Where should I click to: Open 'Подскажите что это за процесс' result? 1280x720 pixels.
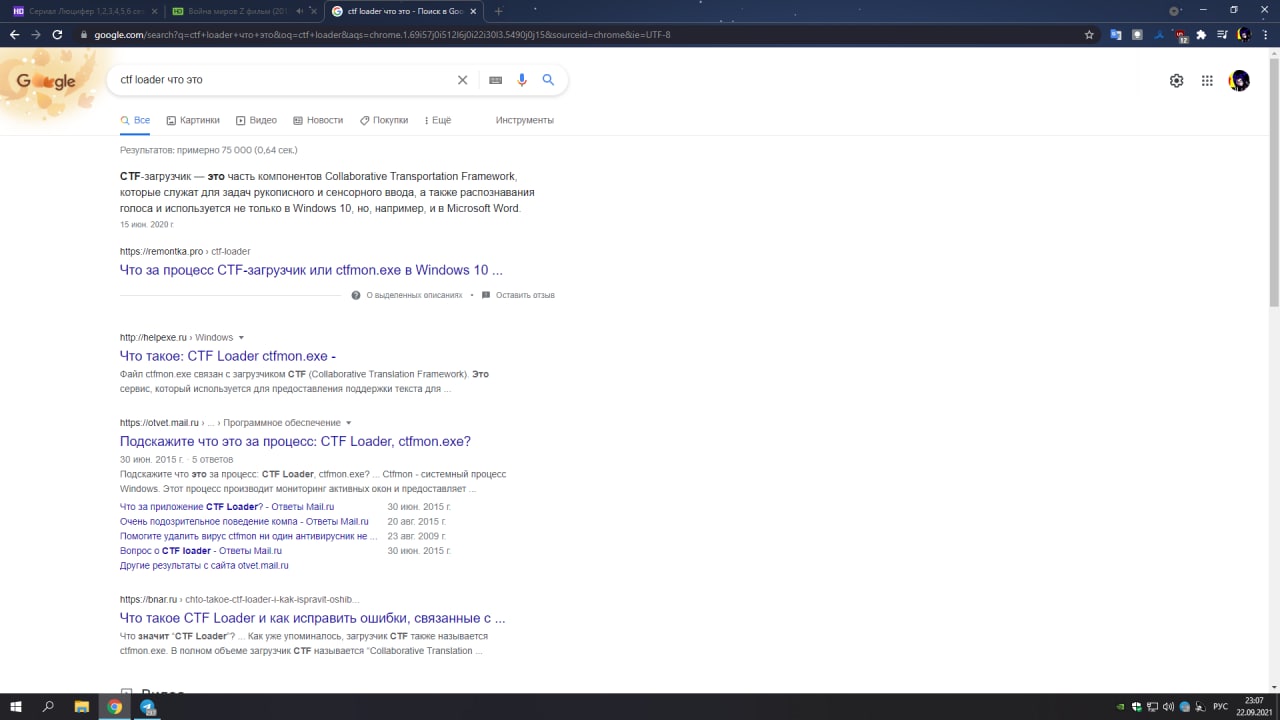tap(295, 441)
